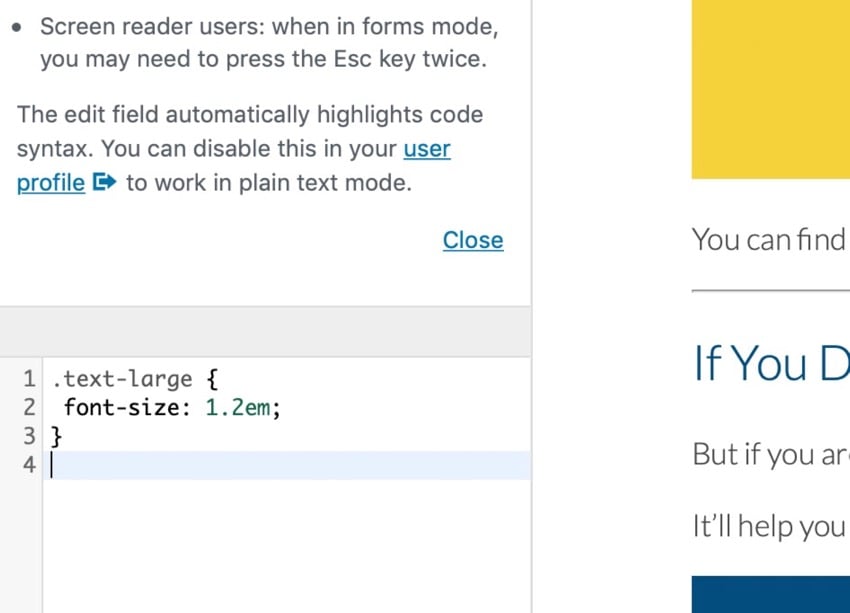Click the "If You D" heading in preview
Screen dimensions: 850x613
[x=770, y=364]
